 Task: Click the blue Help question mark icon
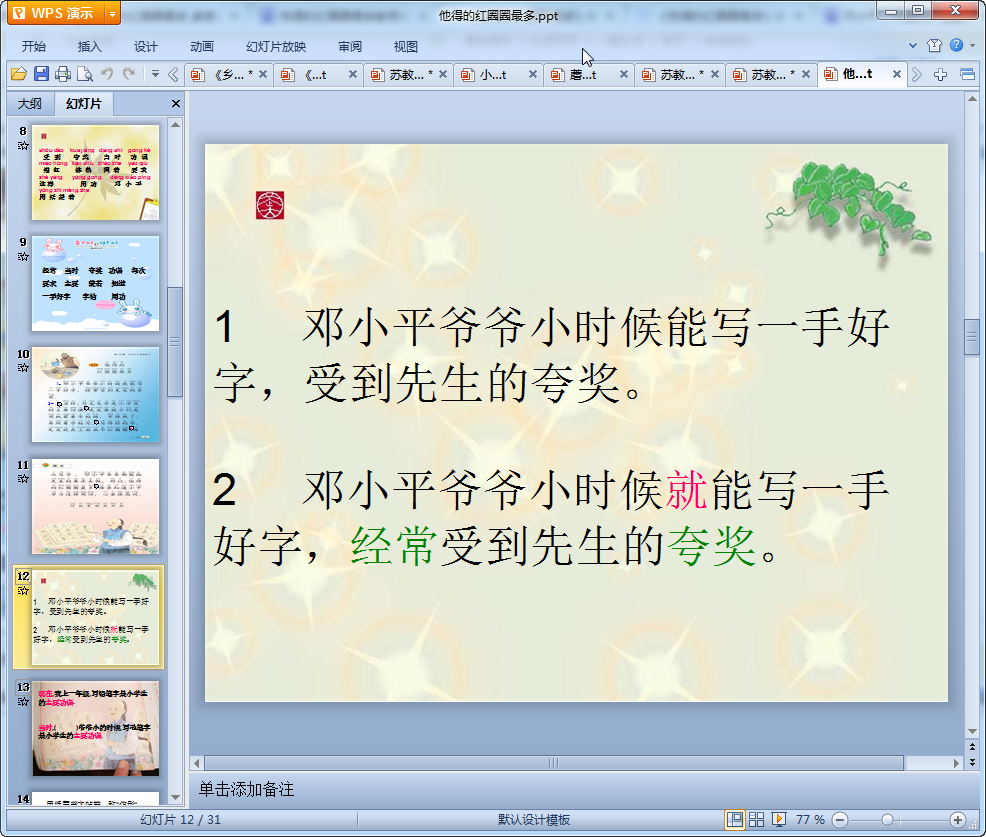956,45
